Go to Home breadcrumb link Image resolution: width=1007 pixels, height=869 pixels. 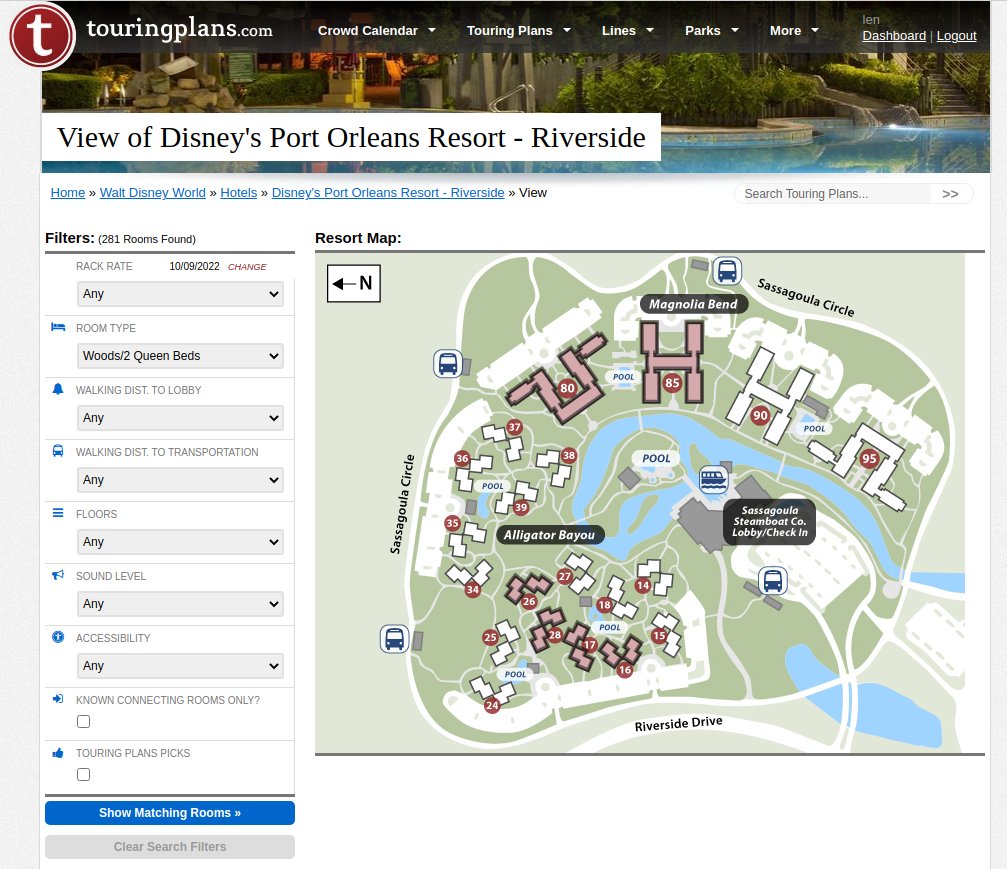[x=68, y=193]
